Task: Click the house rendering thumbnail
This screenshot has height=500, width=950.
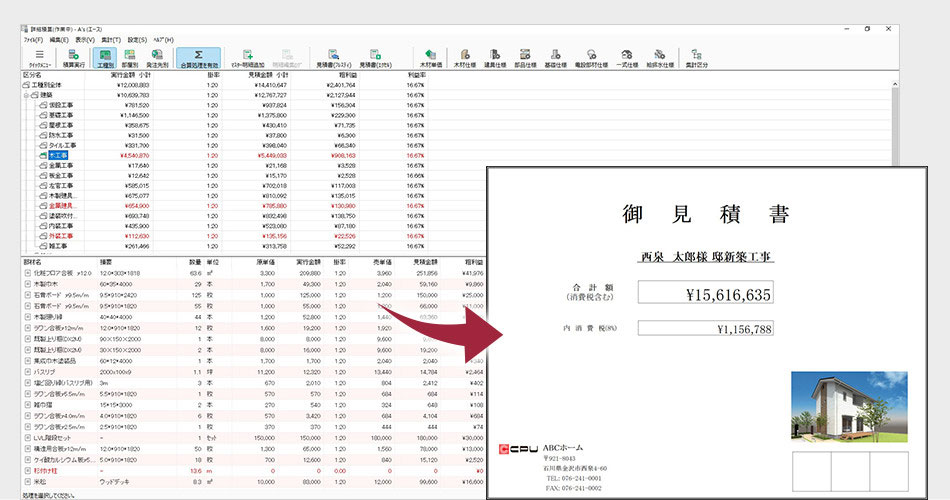Action: point(849,406)
